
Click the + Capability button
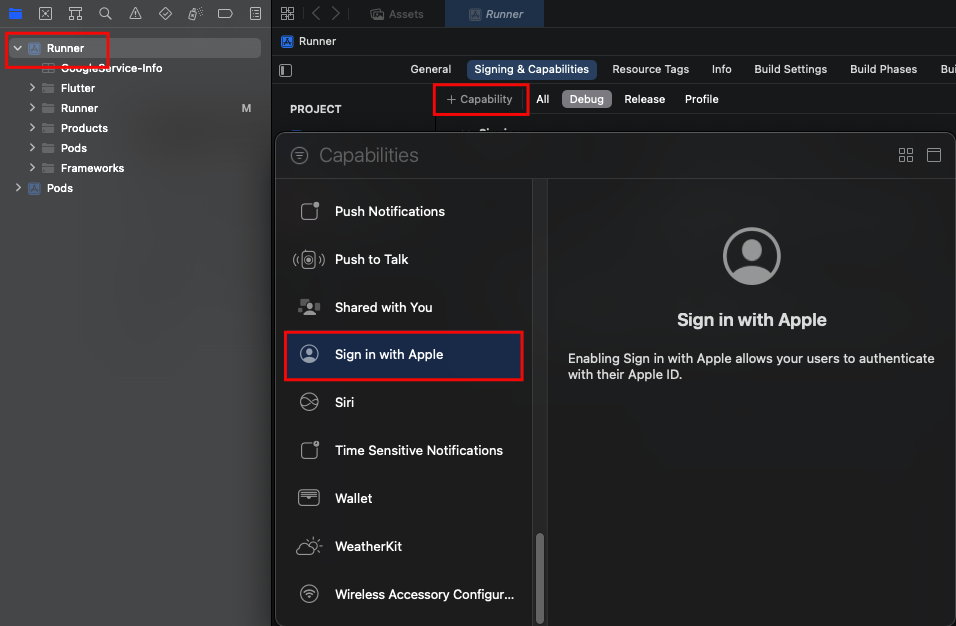pos(480,99)
